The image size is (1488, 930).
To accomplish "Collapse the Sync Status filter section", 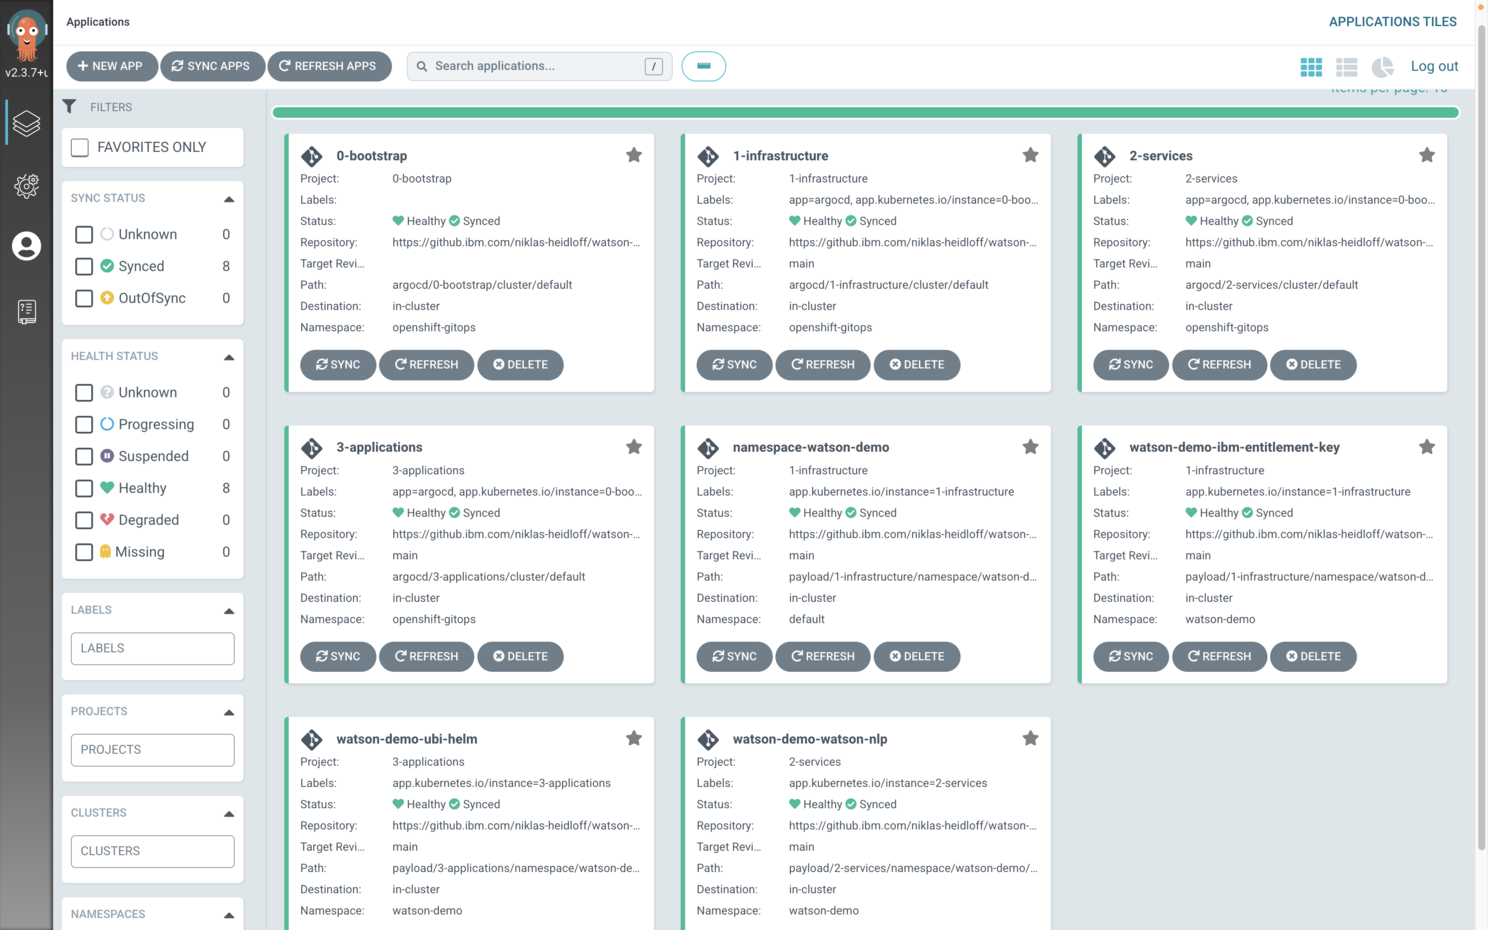I will pos(229,199).
